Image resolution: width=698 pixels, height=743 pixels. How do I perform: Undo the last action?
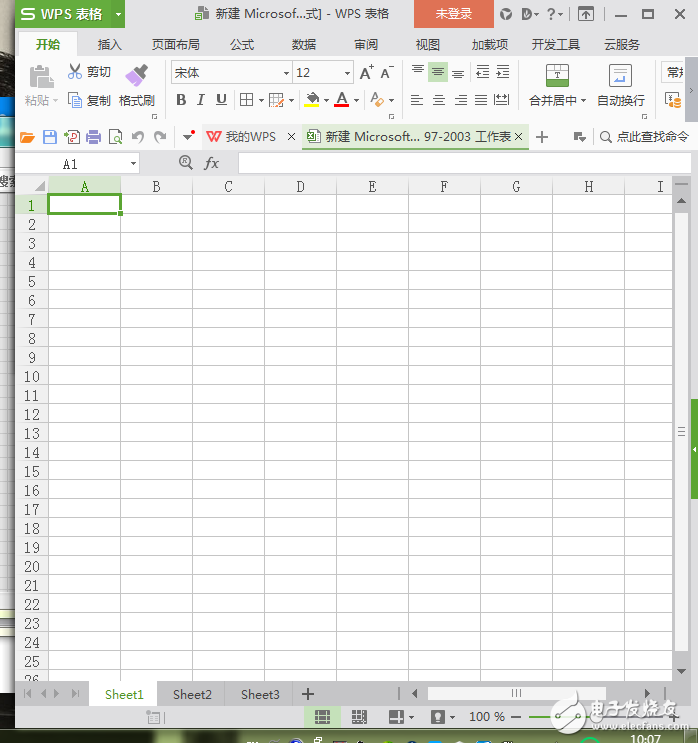tap(138, 137)
